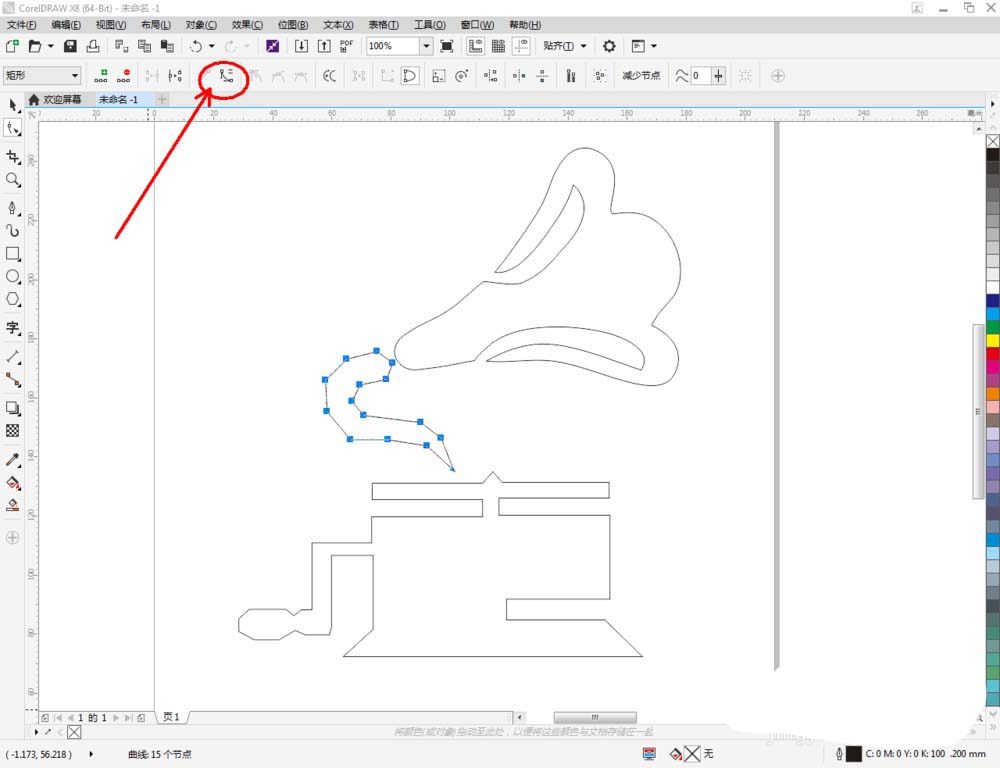Open the View menu

click(111, 25)
